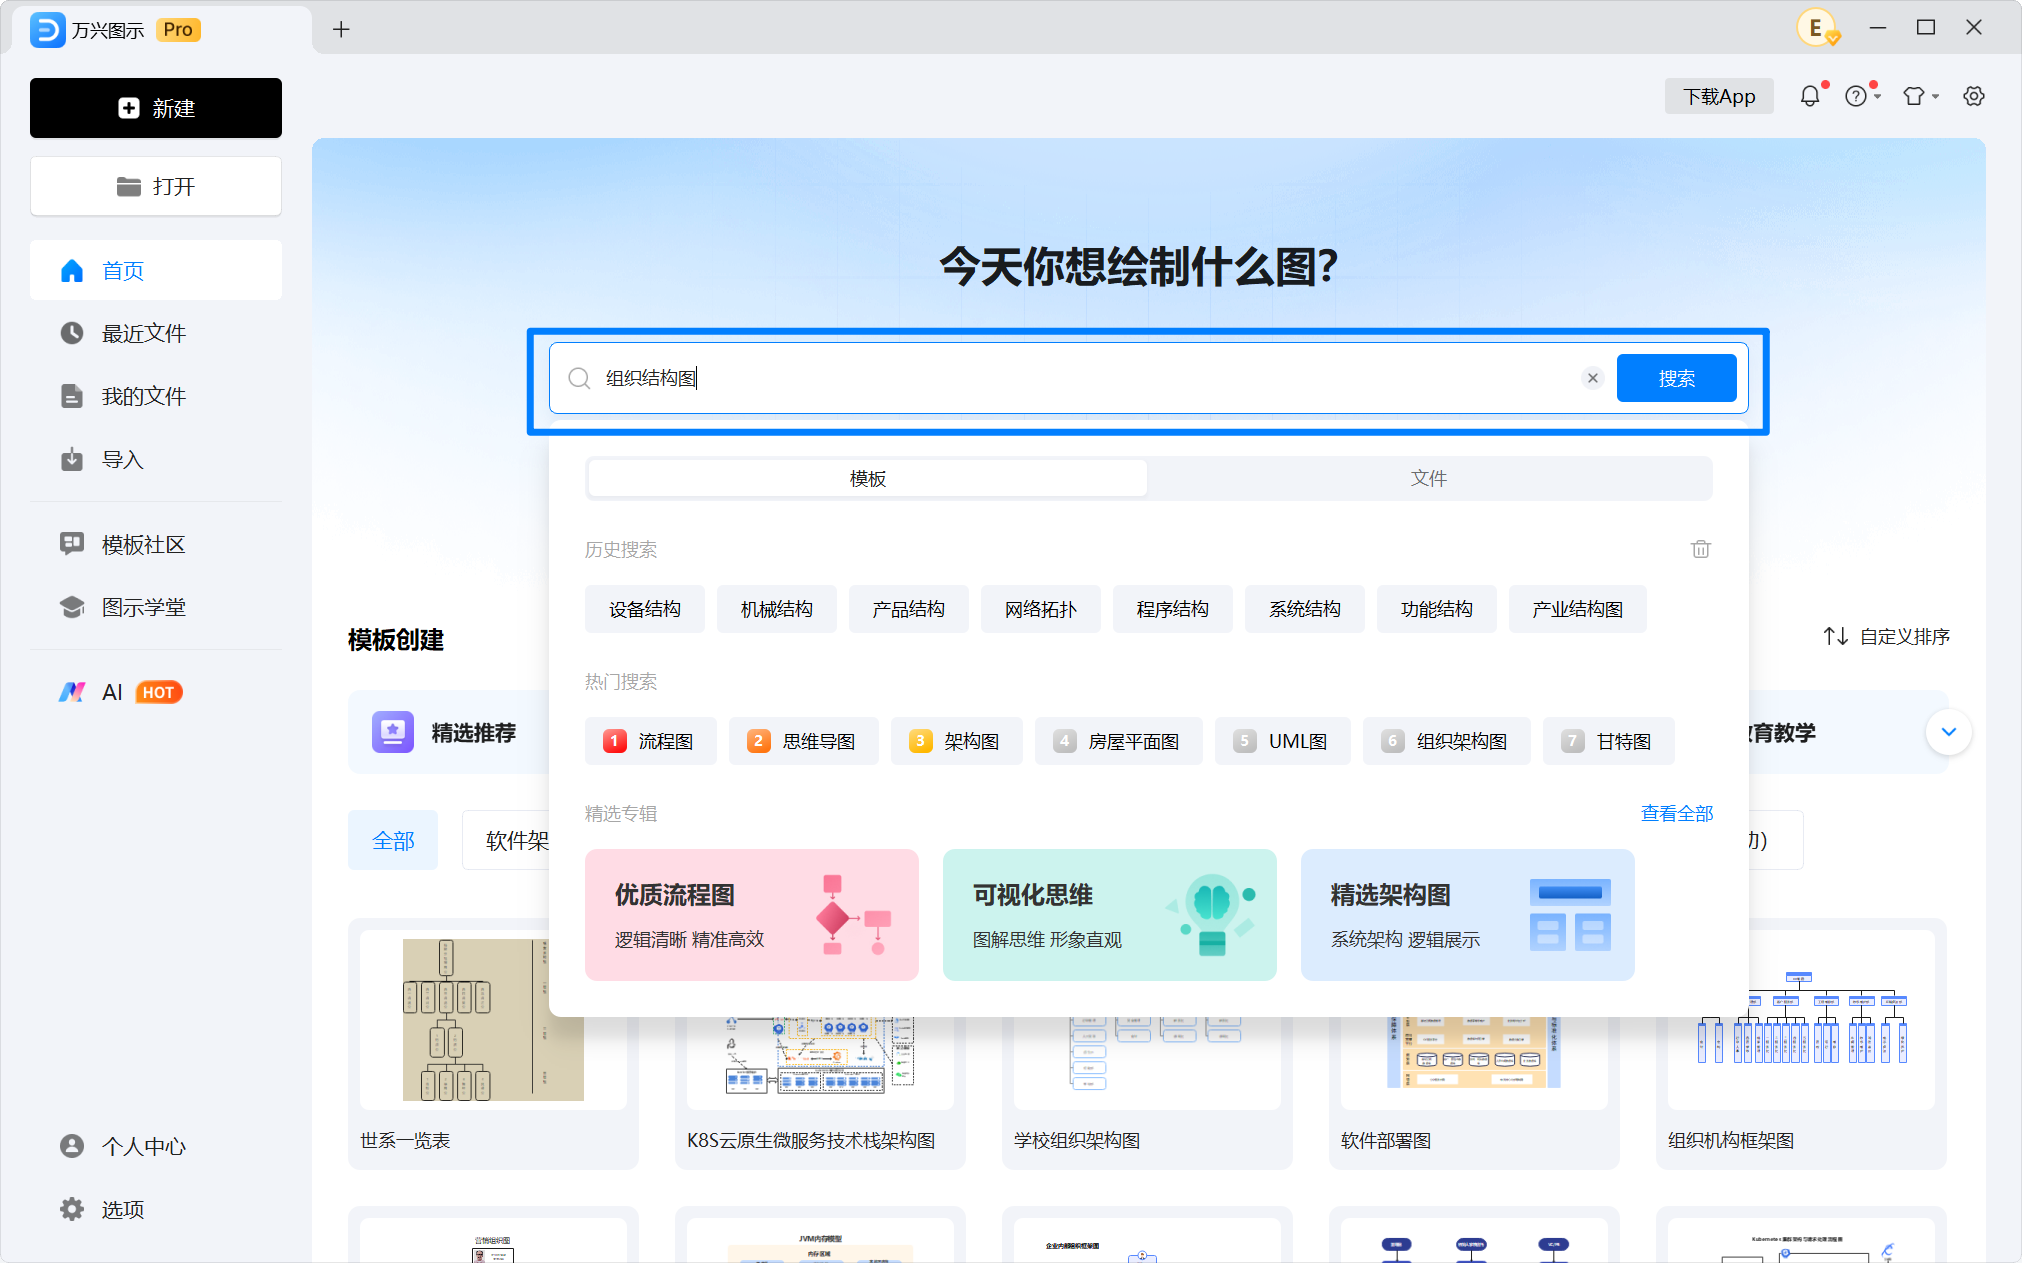
Task: Choose hot search UML图
Action: click(x=1283, y=741)
